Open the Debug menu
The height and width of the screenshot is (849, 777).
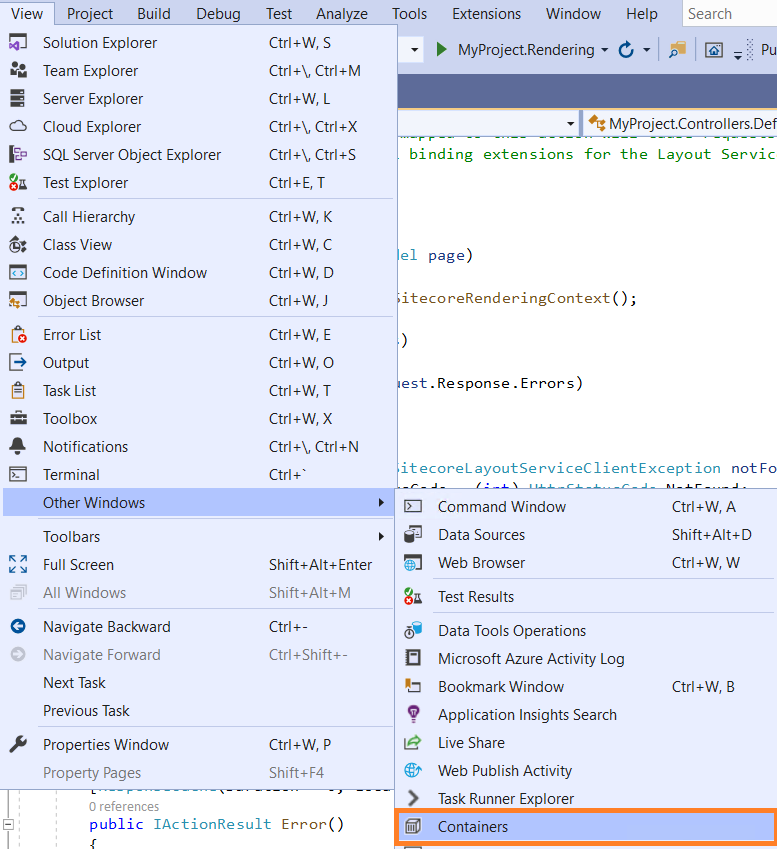click(x=218, y=14)
